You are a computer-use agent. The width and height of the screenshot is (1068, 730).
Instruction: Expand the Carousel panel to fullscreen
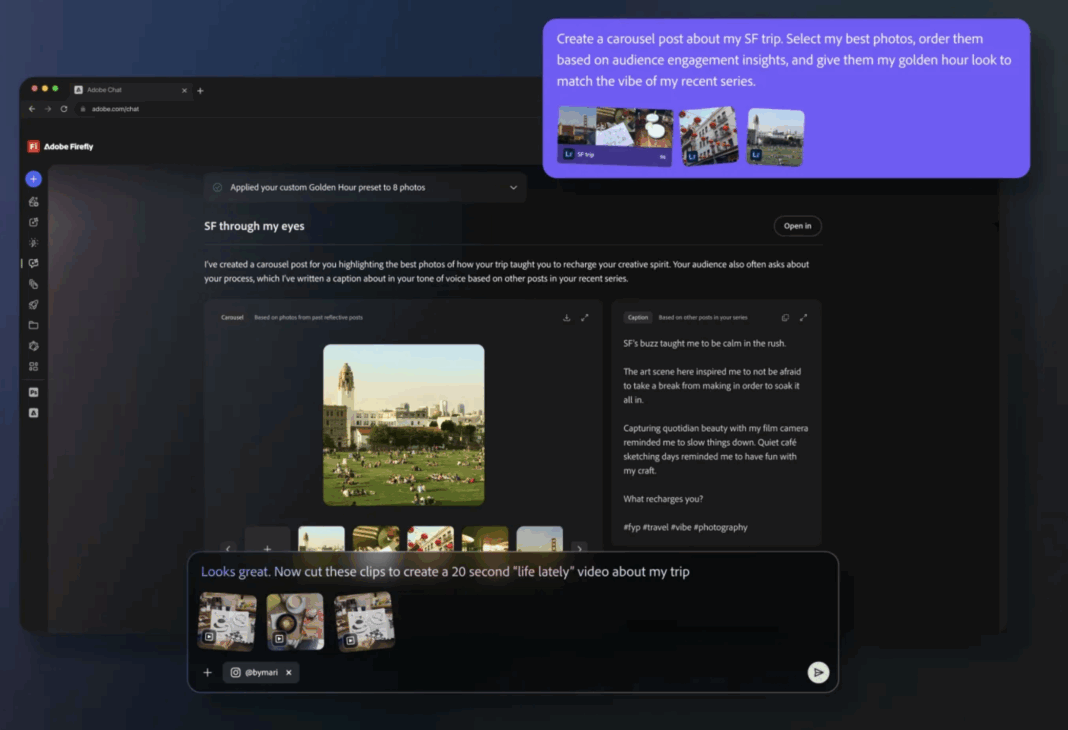tap(585, 318)
